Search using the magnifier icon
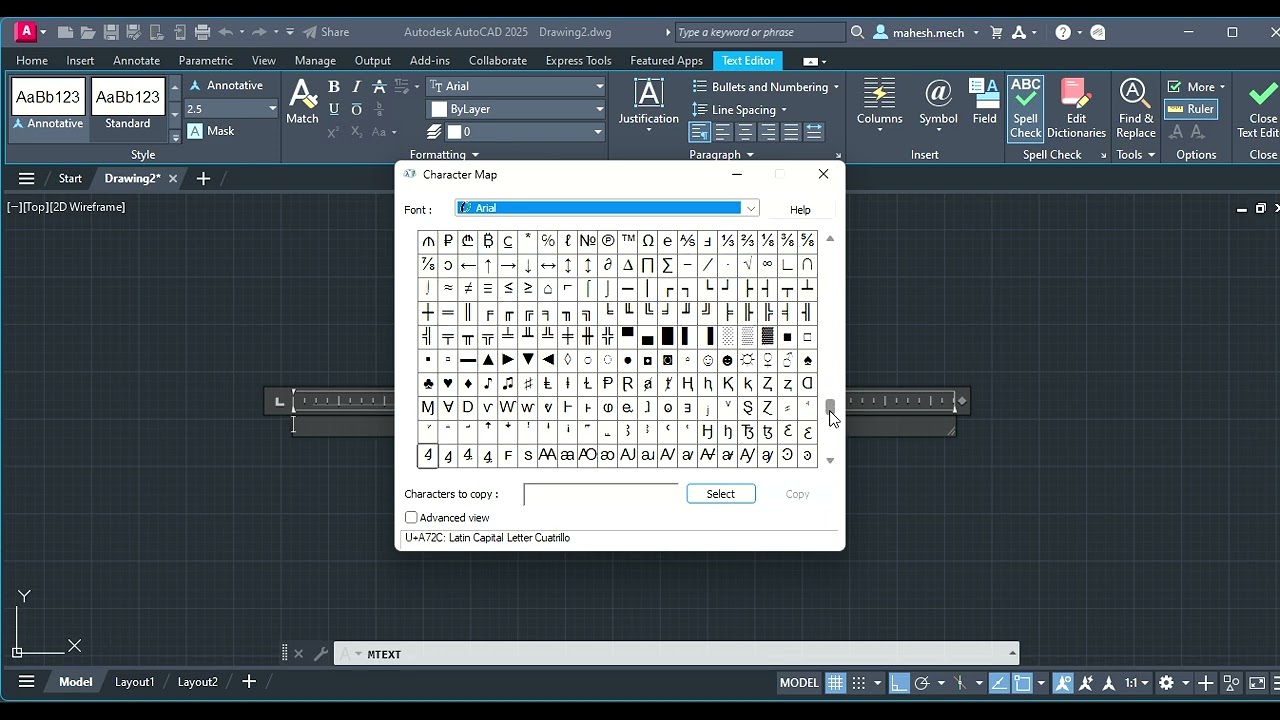Image resolution: width=1280 pixels, height=720 pixels. click(857, 32)
